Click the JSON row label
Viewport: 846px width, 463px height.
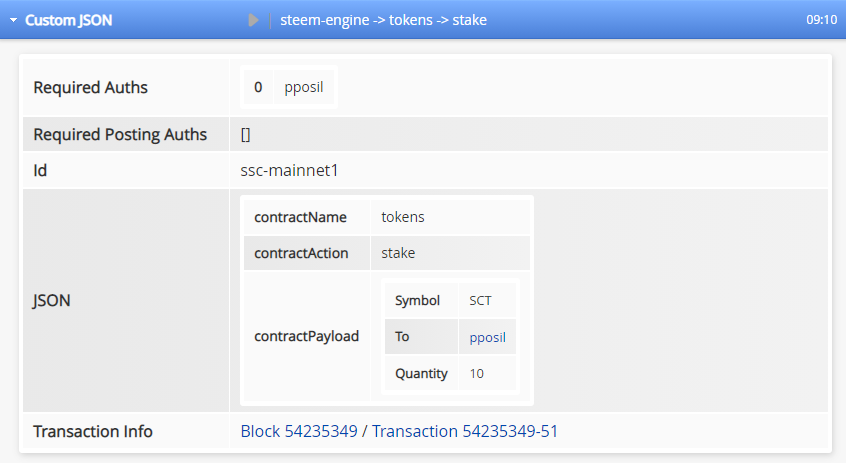(52, 299)
